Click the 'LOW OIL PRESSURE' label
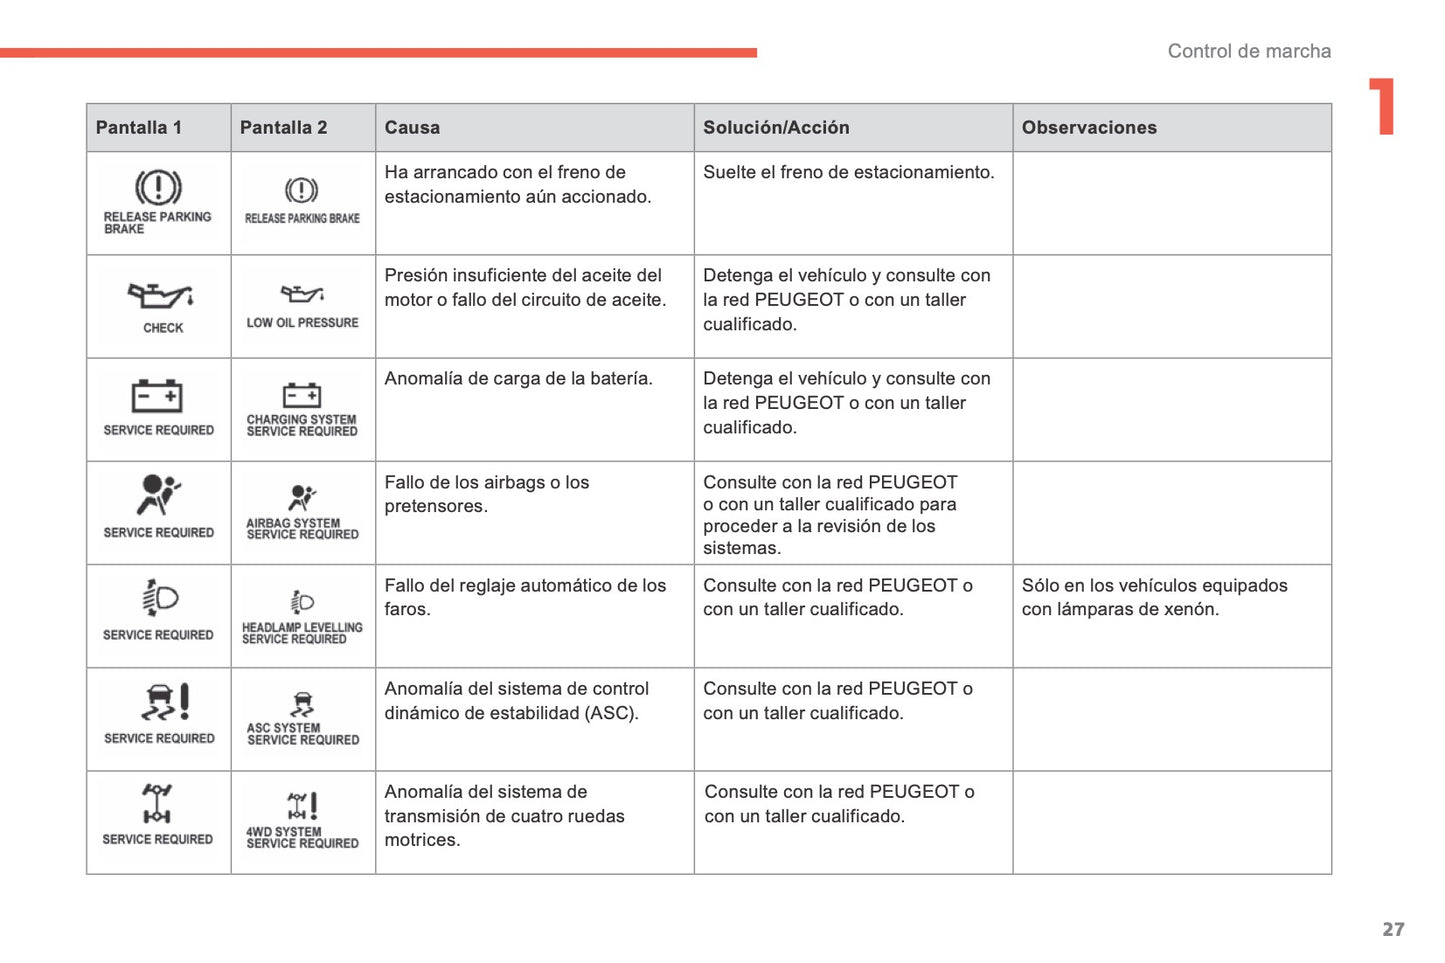Screen dimensions: 1445x963 click(302, 323)
